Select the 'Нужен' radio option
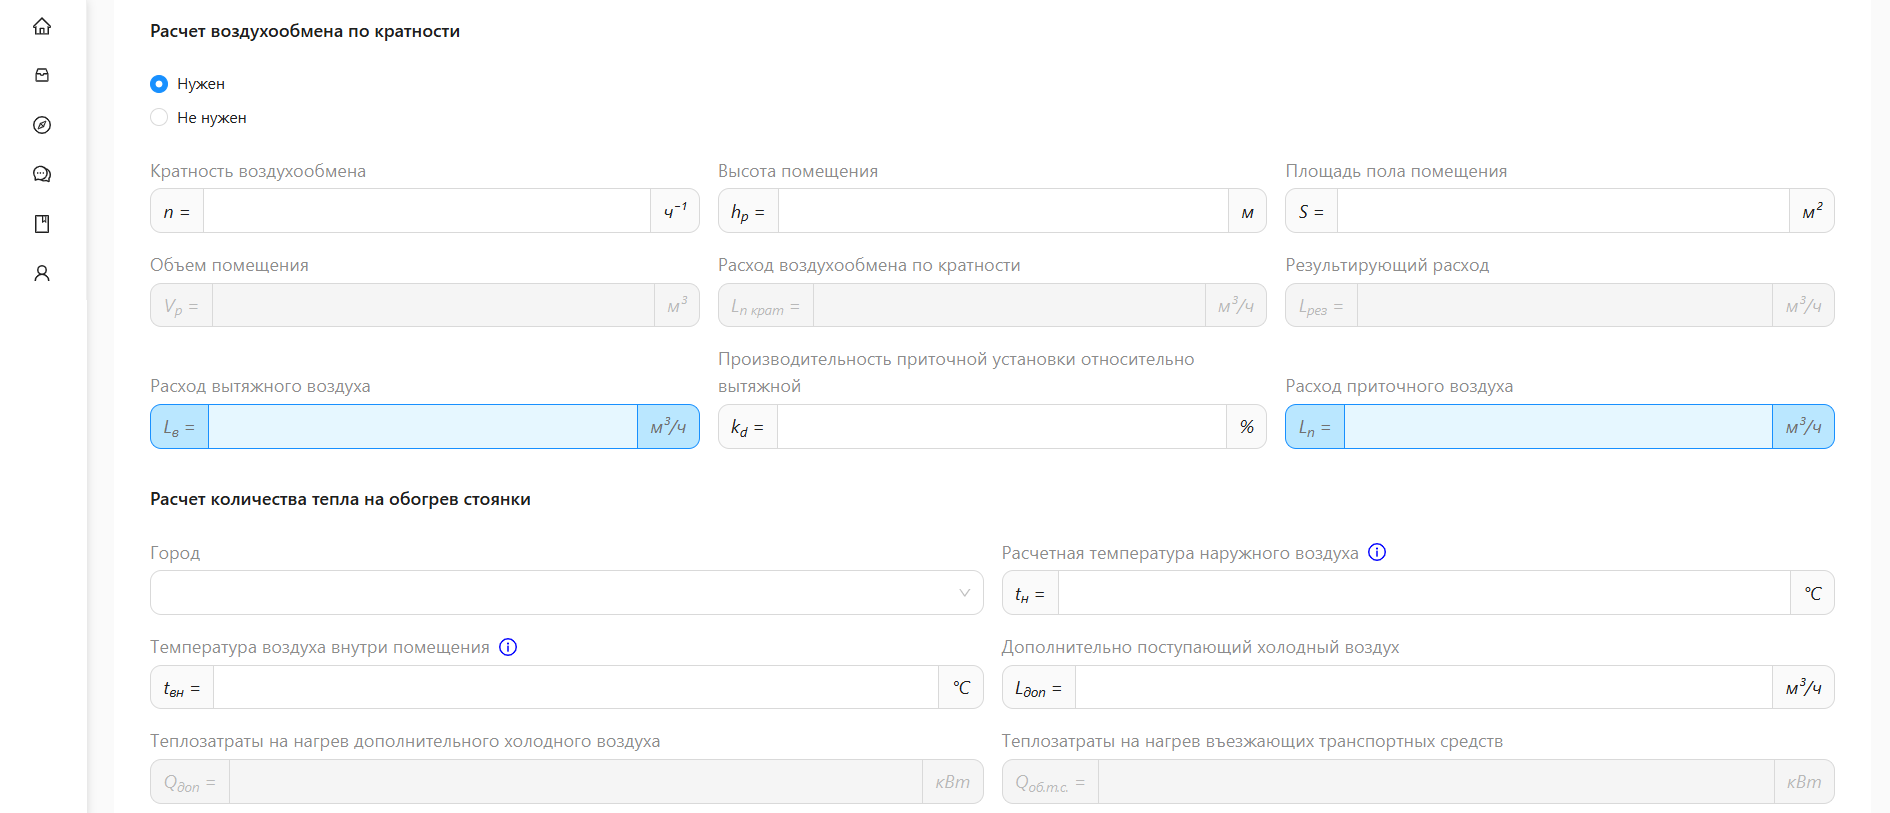This screenshot has width=1890, height=813. [x=159, y=84]
